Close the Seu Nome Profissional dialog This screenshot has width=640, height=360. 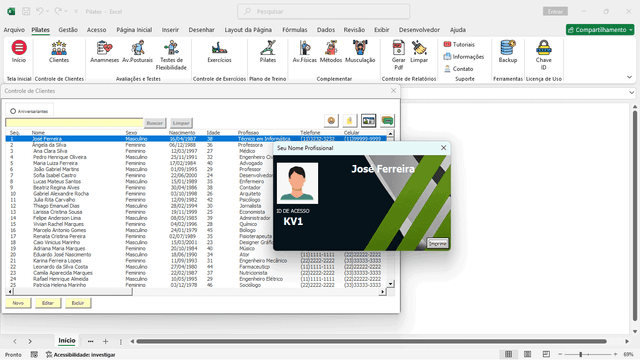point(443,148)
